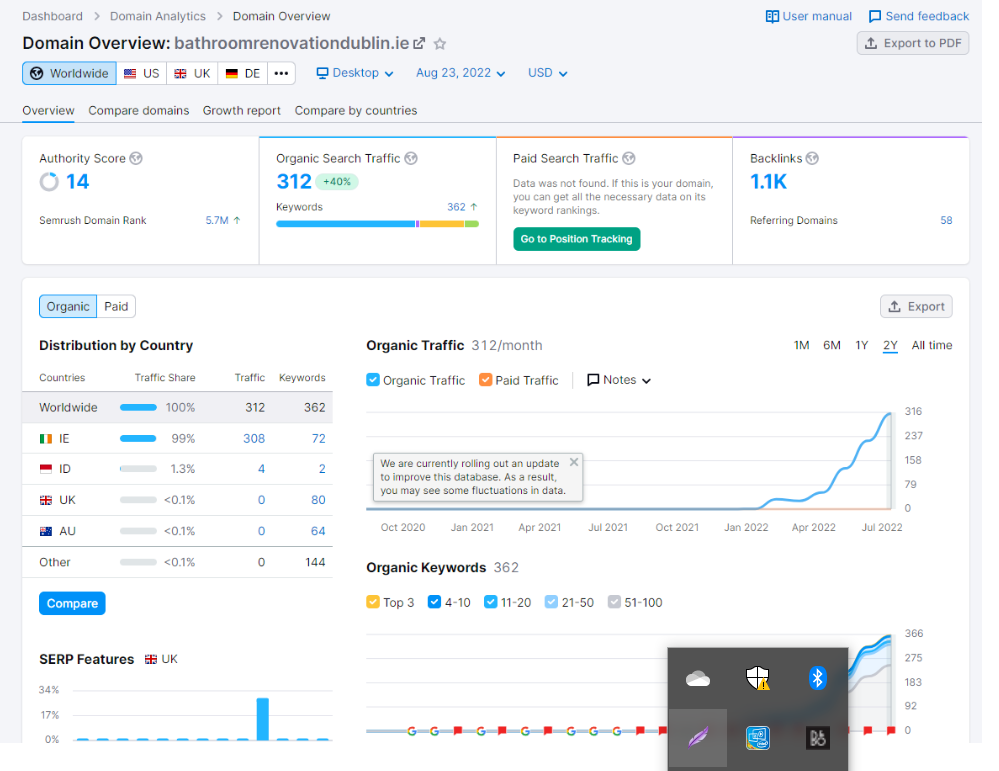Click the IE traffic share bar
999x771 pixels.
pos(138,438)
